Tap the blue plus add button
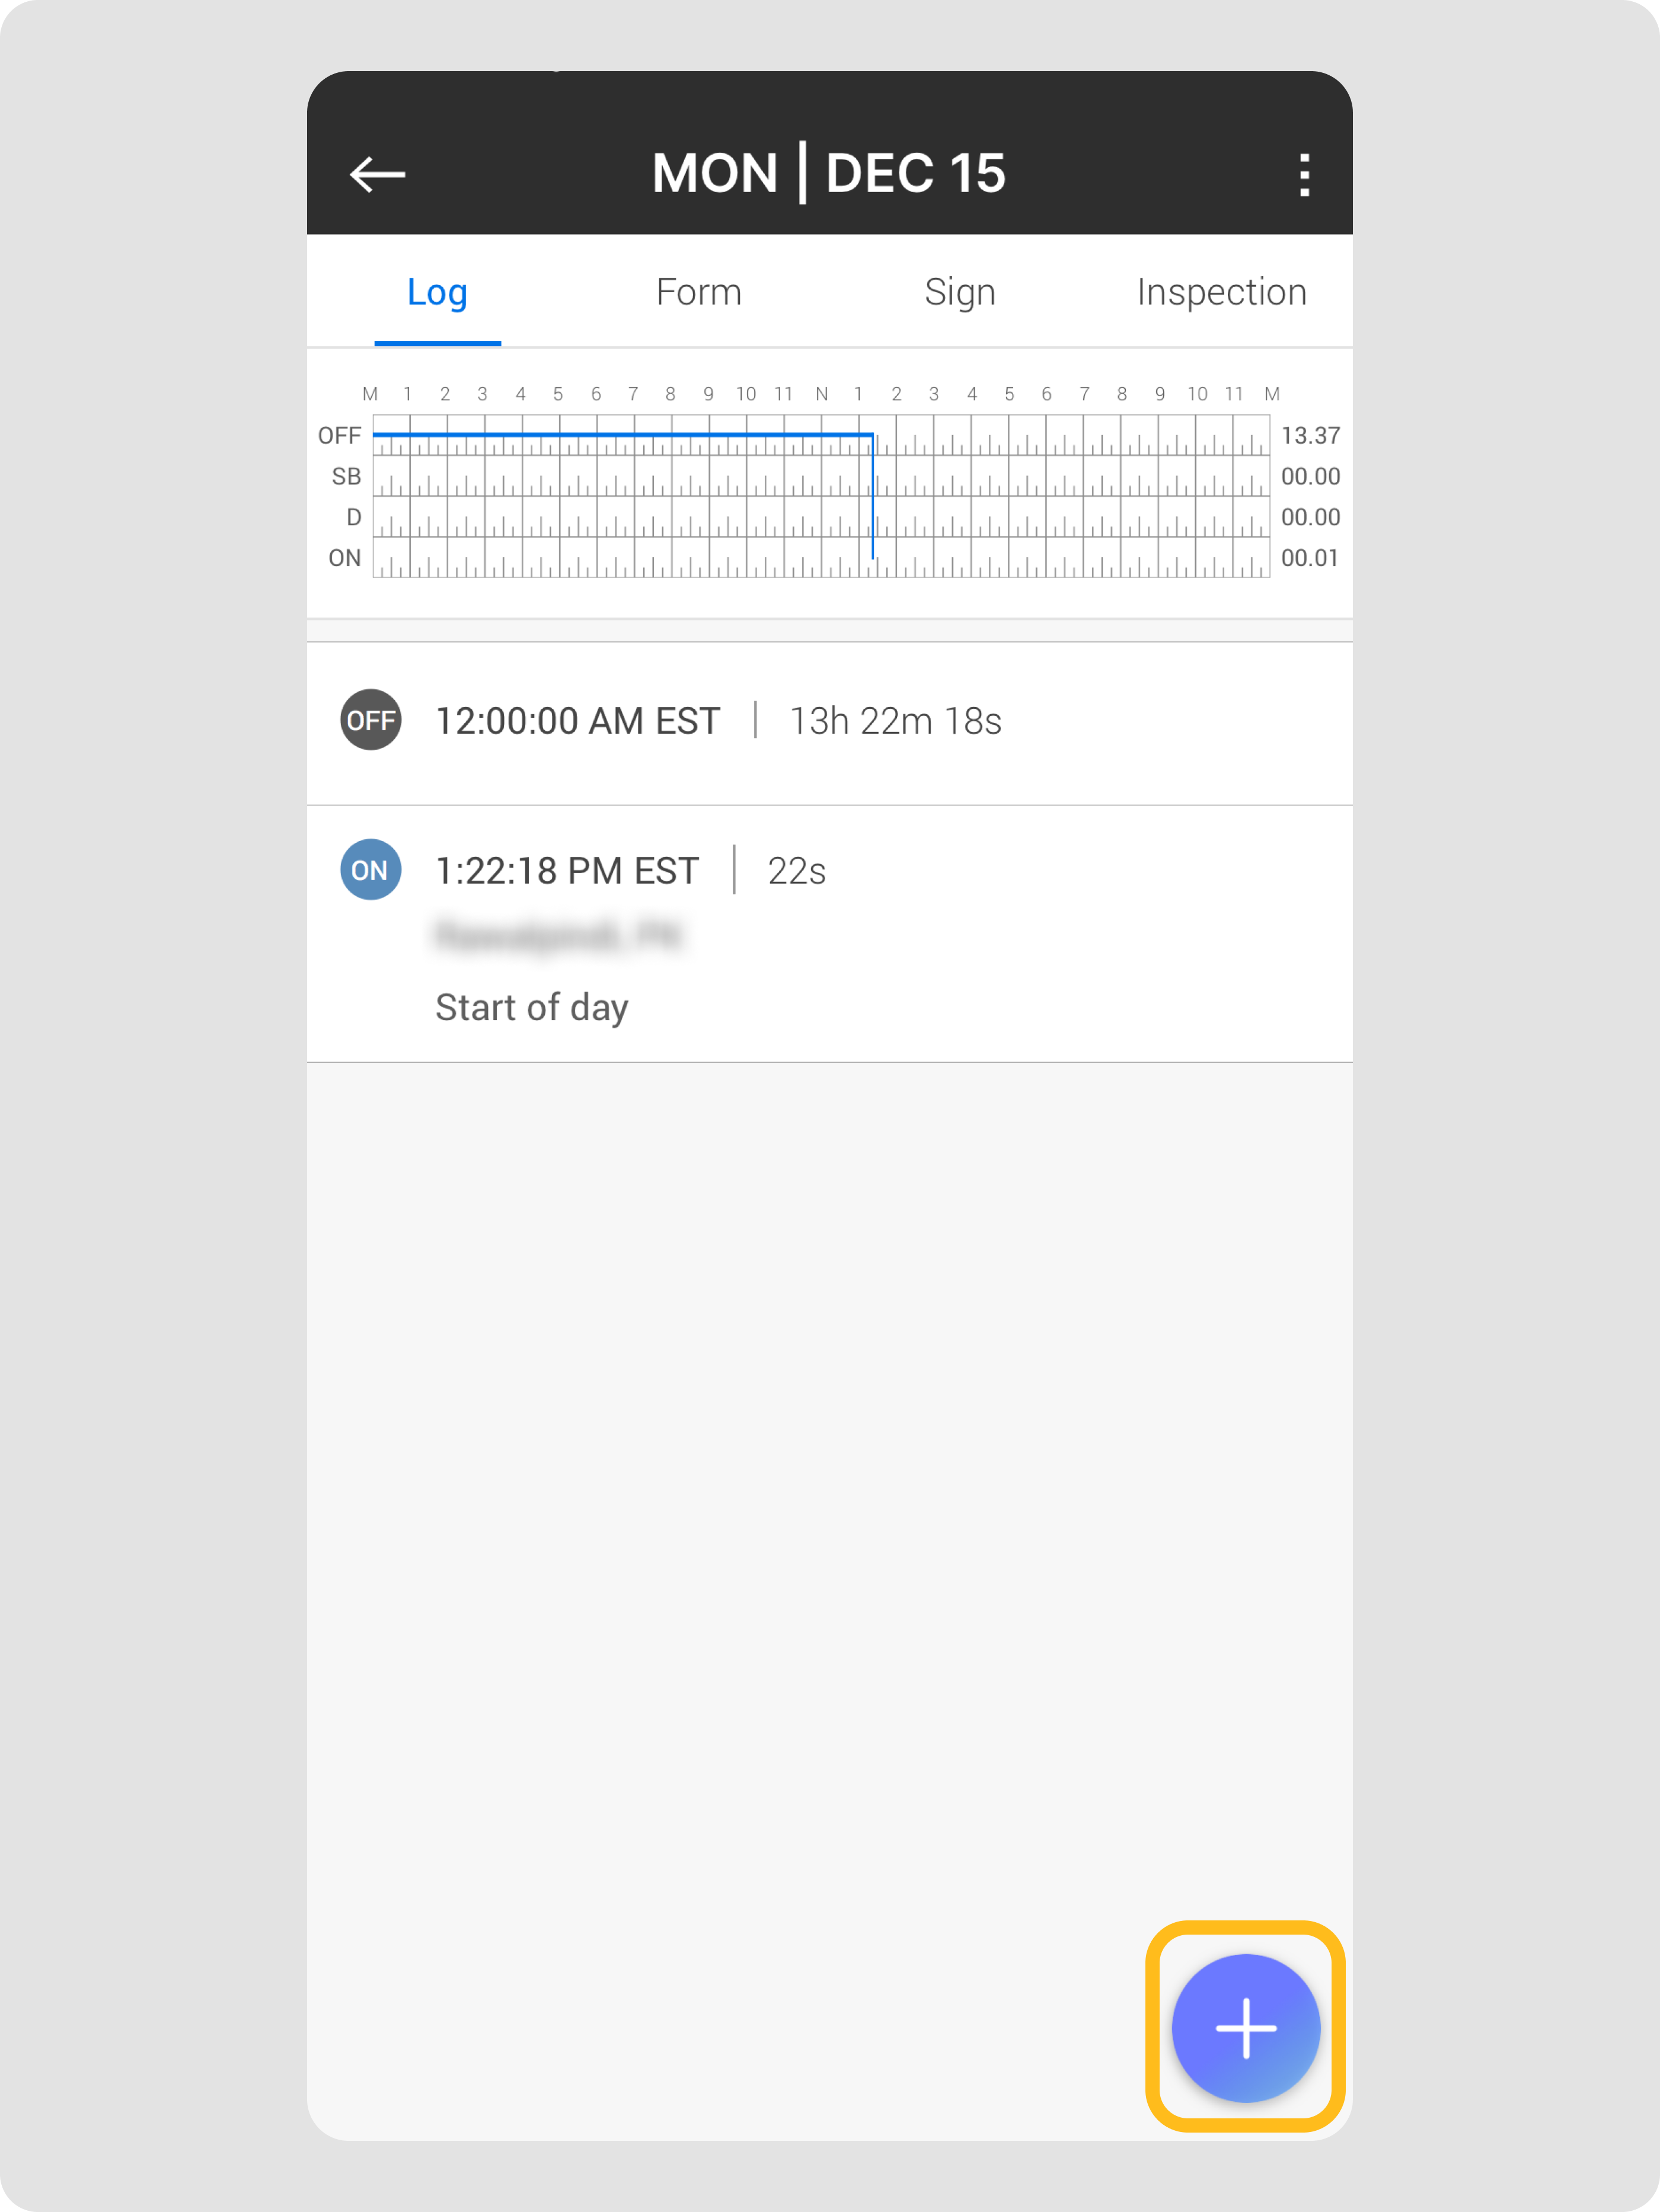The height and width of the screenshot is (2212, 1660). click(1245, 2027)
